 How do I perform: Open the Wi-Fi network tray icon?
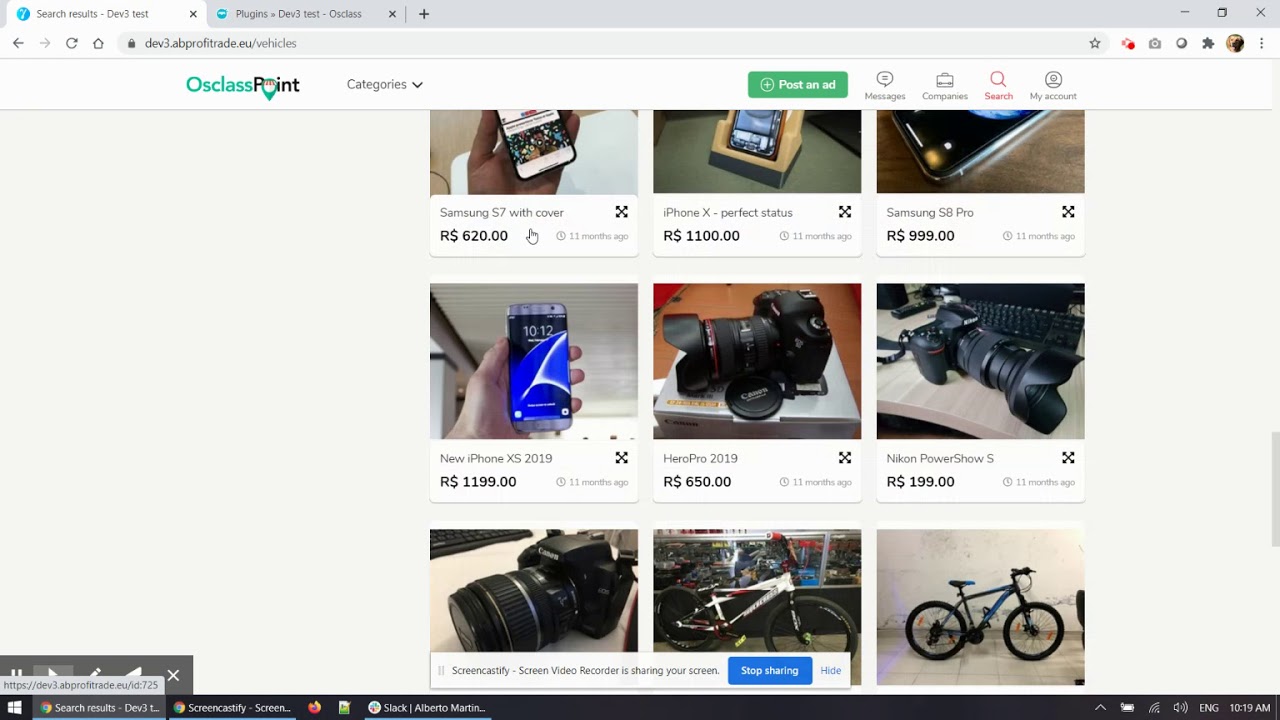click(x=1154, y=707)
